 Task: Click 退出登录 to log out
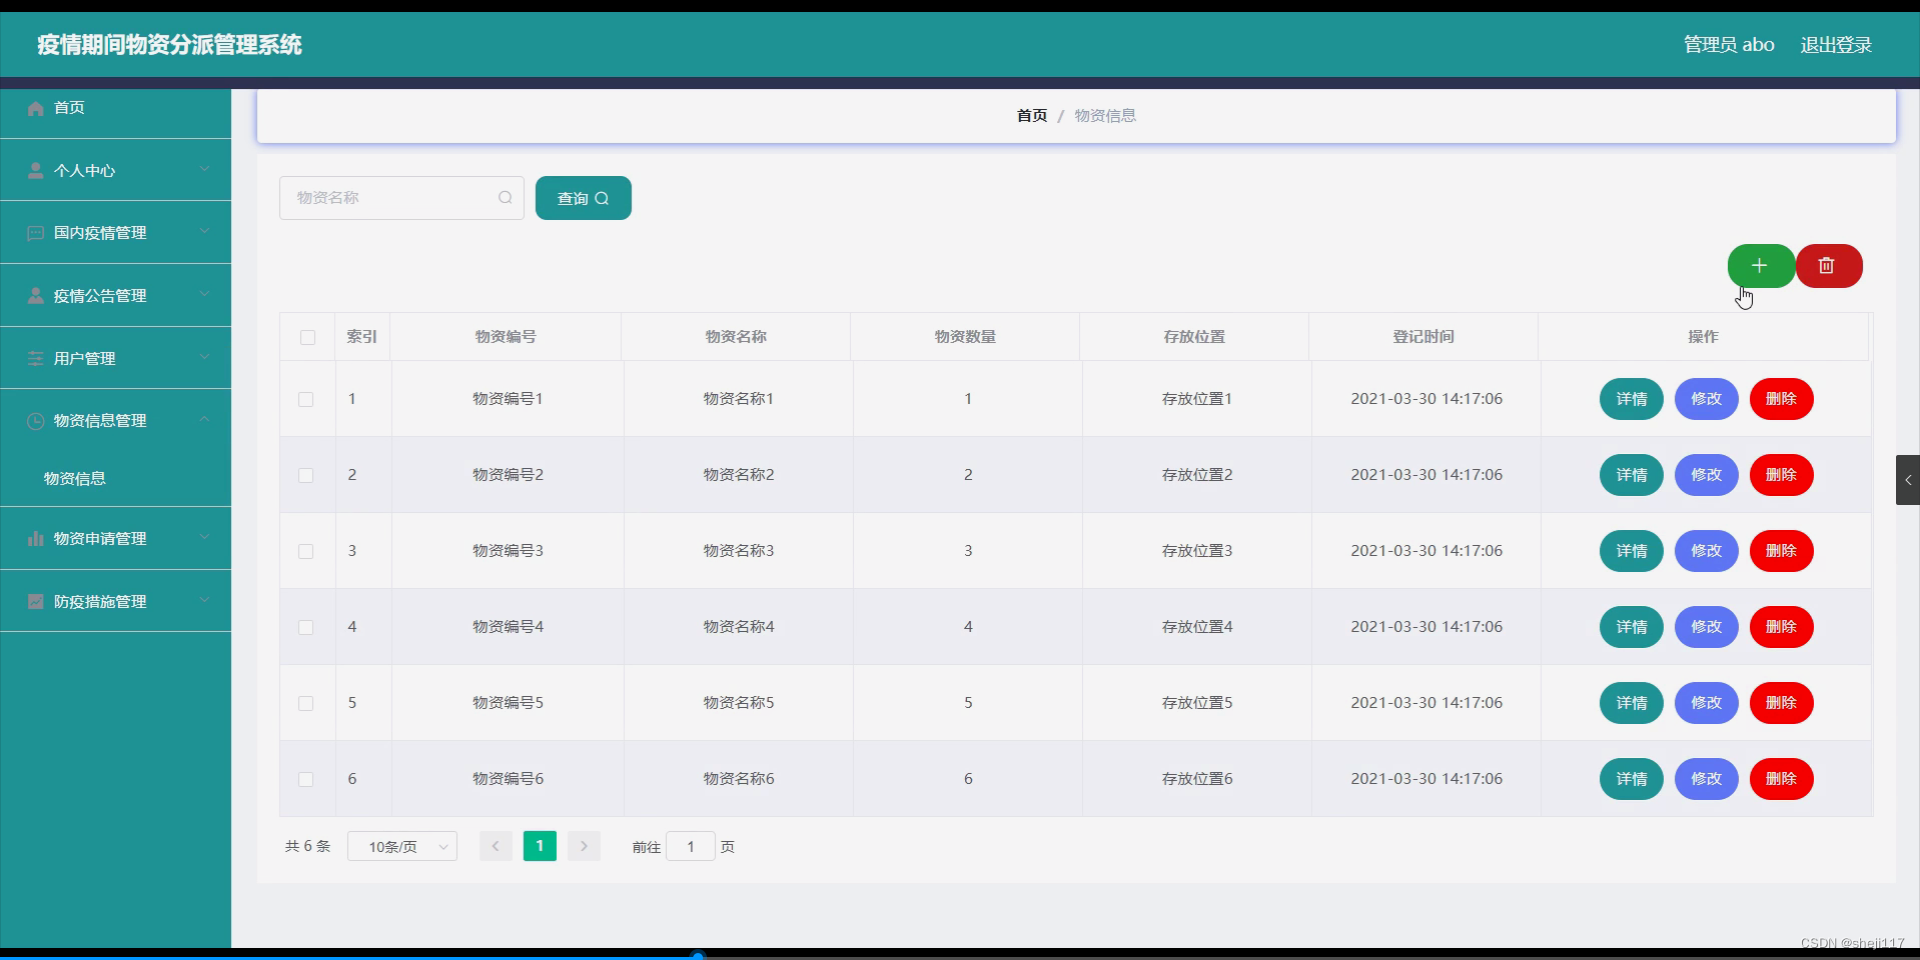pyautogui.click(x=1836, y=45)
